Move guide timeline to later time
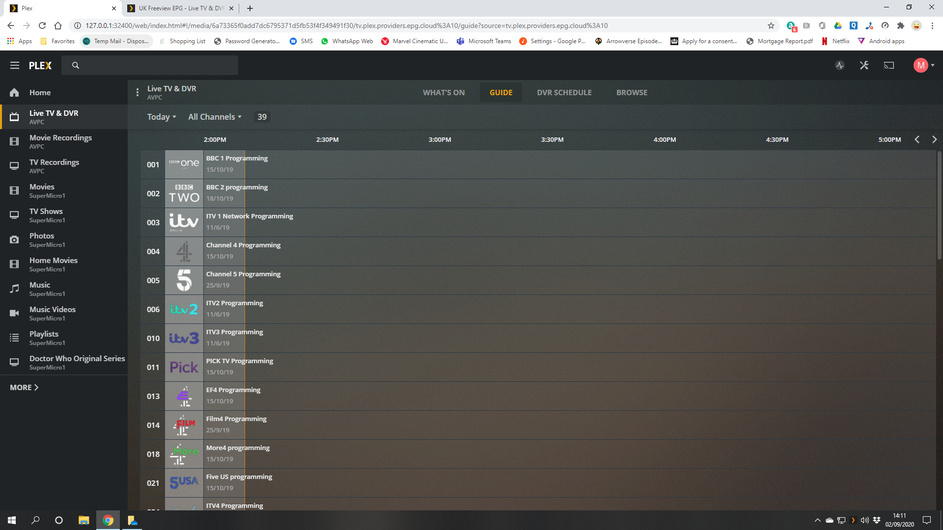Image resolution: width=943 pixels, height=530 pixels. click(x=934, y=140)
